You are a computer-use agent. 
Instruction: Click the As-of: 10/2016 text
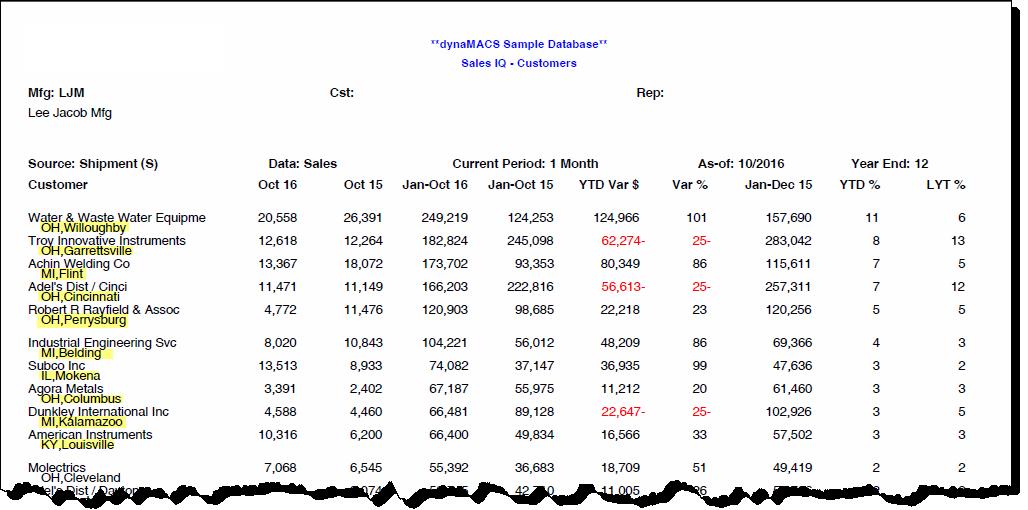coord(741,164)
